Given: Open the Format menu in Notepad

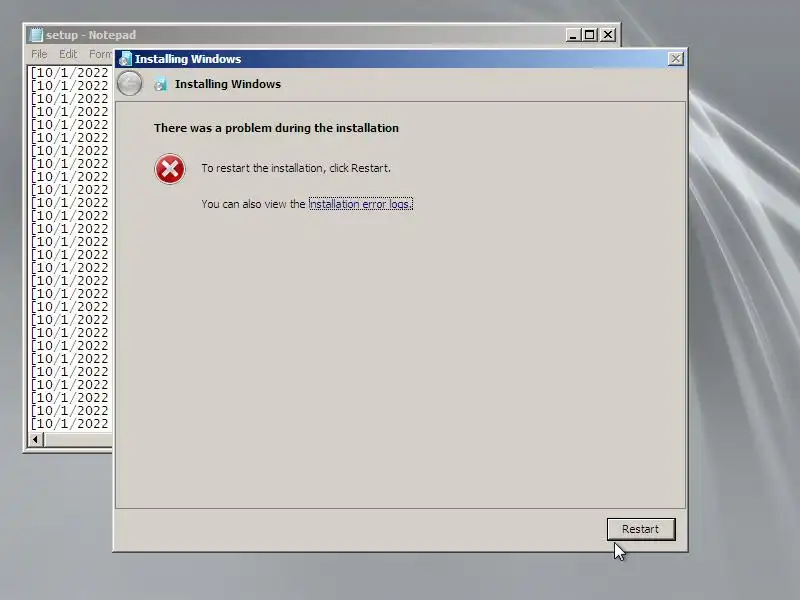Looking at the screenshot, I should coord(101,54).
